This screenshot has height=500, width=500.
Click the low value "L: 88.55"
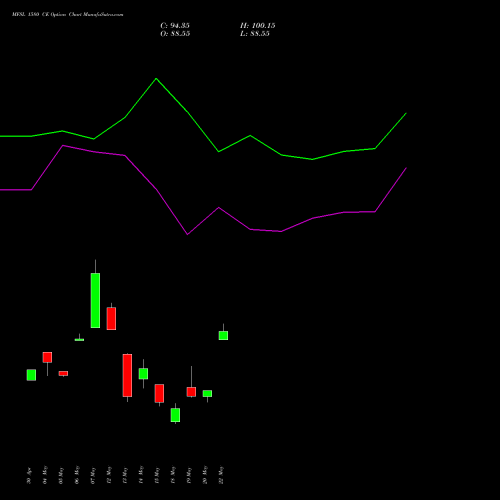255,34
